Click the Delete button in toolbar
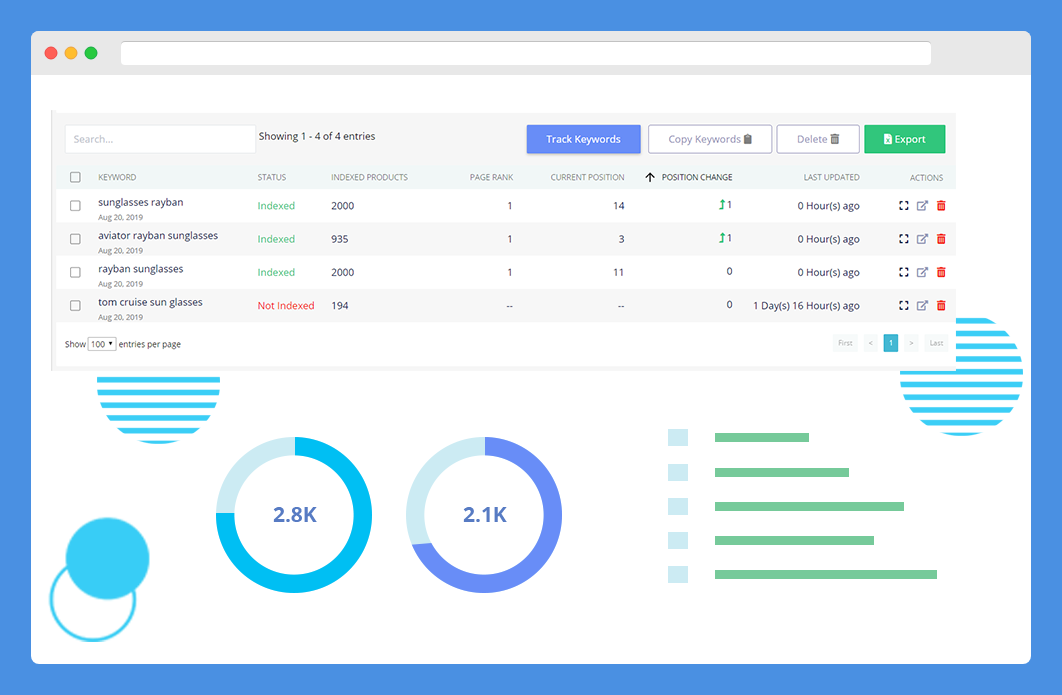 [x=818, y=139]
